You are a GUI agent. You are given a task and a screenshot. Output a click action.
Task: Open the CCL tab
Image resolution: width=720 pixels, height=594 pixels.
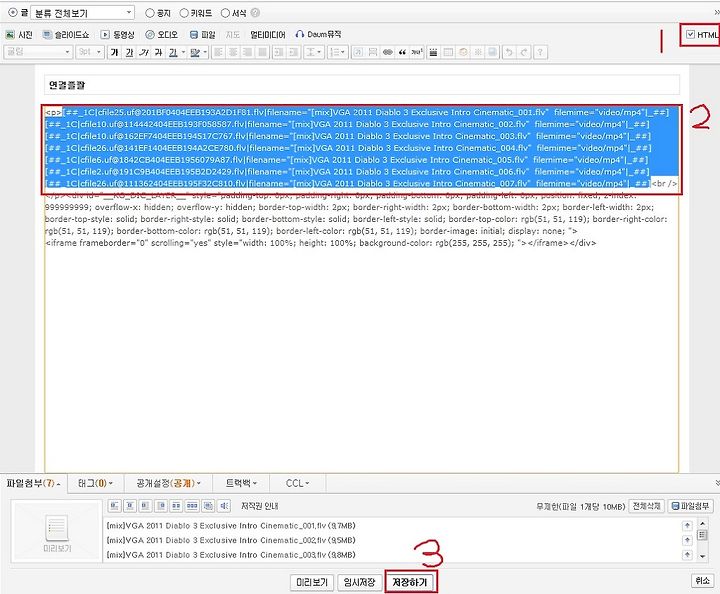coord(298,483)
